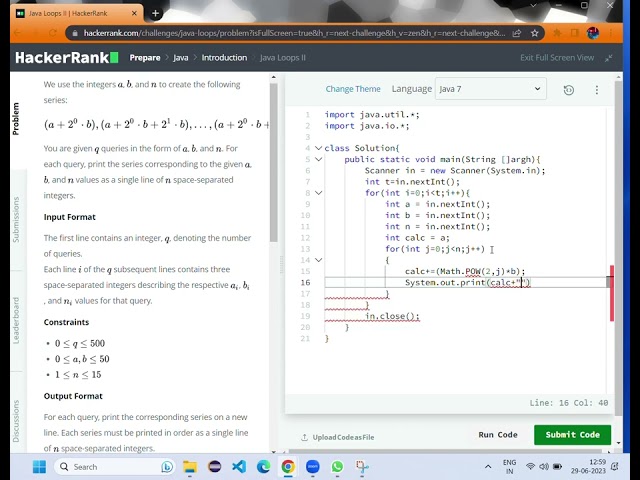Viewport: 640px width, 480px height.
Task: Bookmark page with the star icon
Action: point(535,33)
